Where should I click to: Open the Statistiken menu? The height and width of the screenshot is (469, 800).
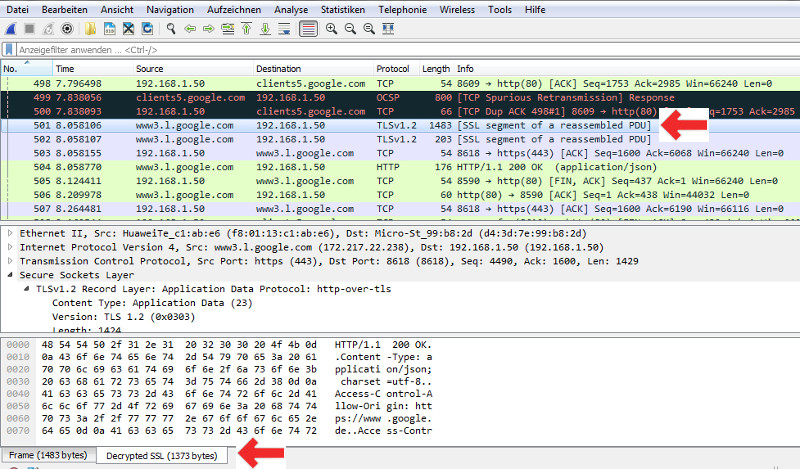(343, 10)
